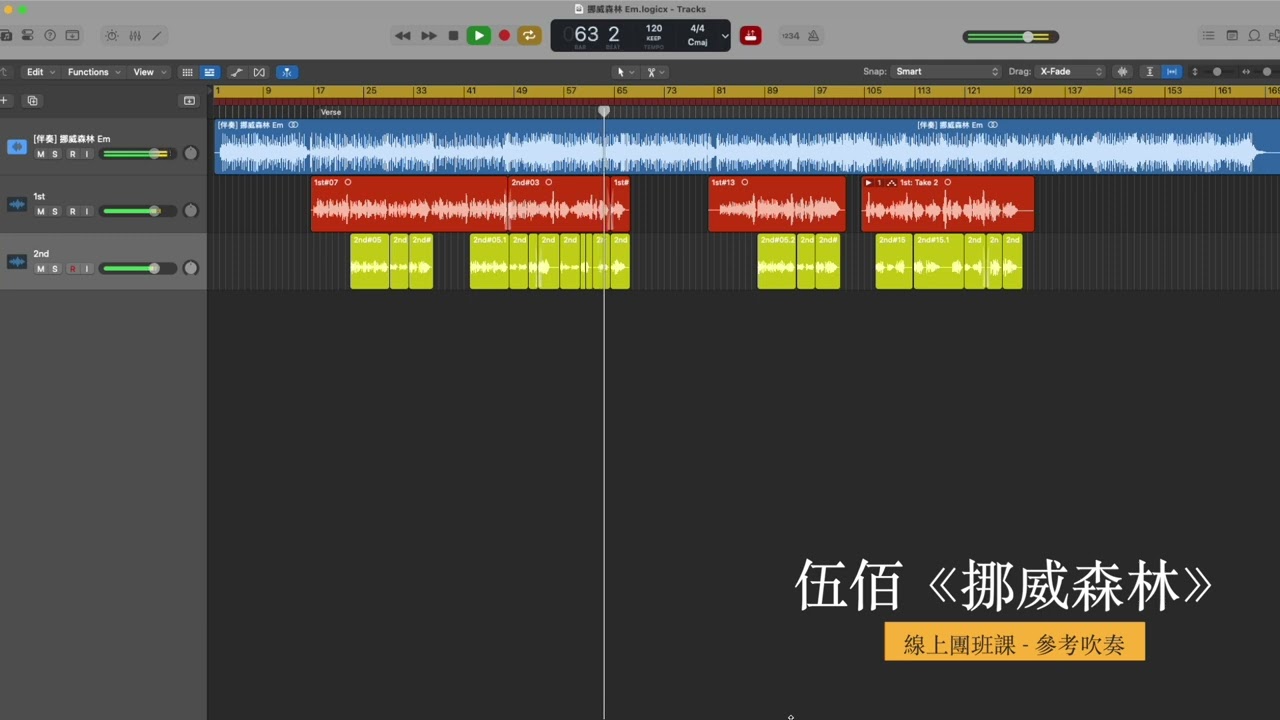Open the Snap dropdown showing Smart
Image resolution: width=1280 pixels, height=720 pixels.
(x=945, y=72)
